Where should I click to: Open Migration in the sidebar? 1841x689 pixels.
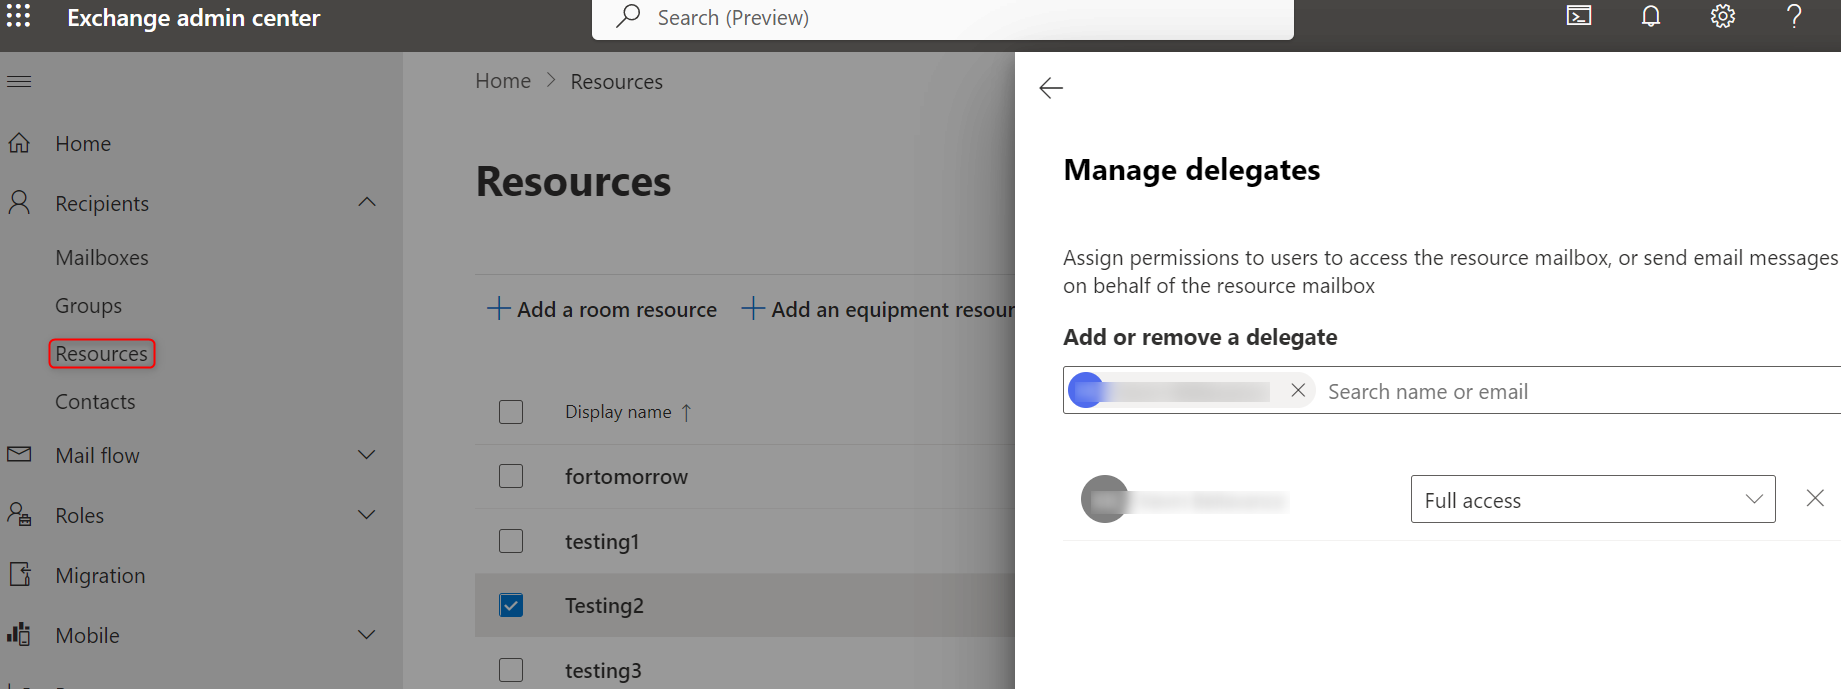100,576
